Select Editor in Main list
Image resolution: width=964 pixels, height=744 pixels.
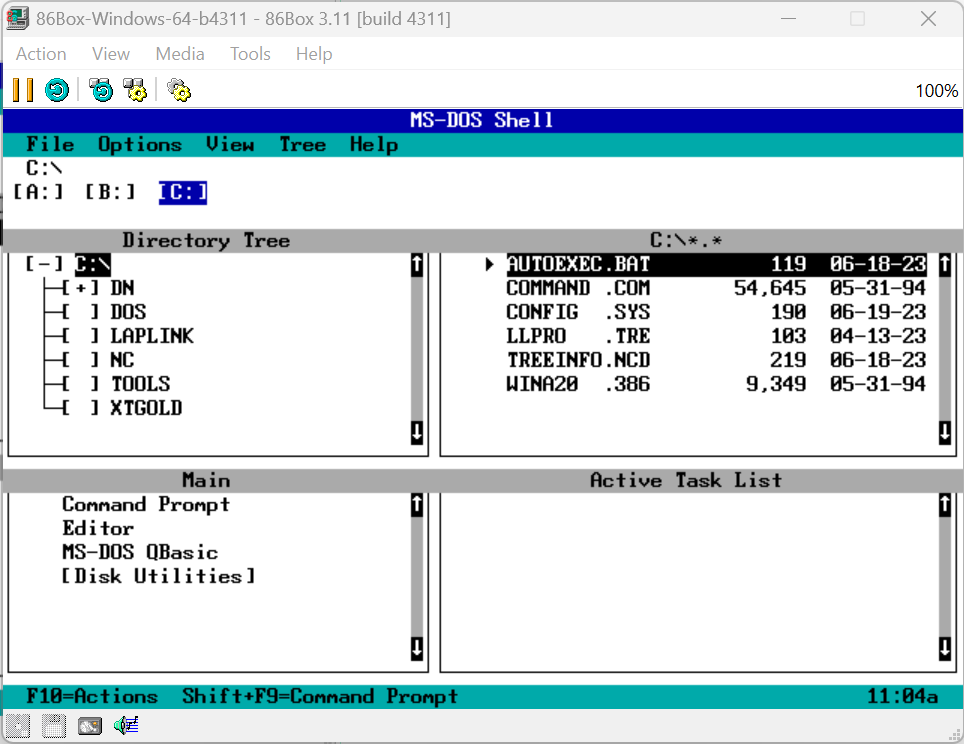[x=98, y=529]
